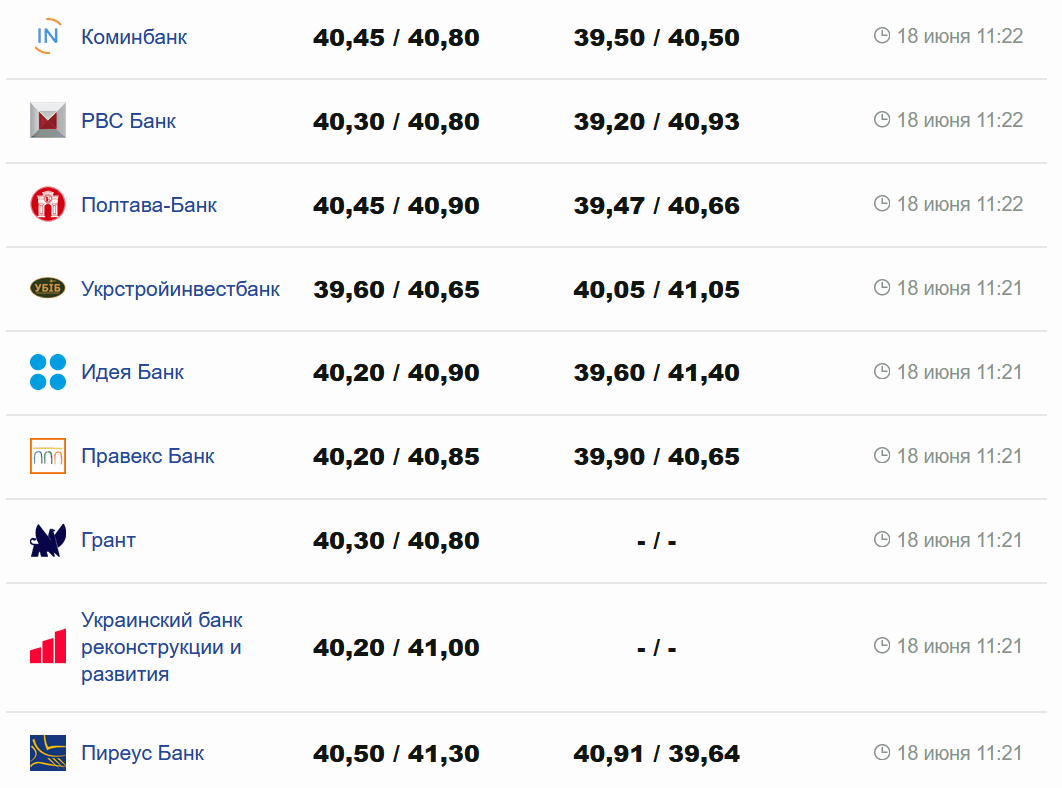1062x788 pixels.
Task: Click the red bars logo of Украинский банк
Action: point(48,647)
